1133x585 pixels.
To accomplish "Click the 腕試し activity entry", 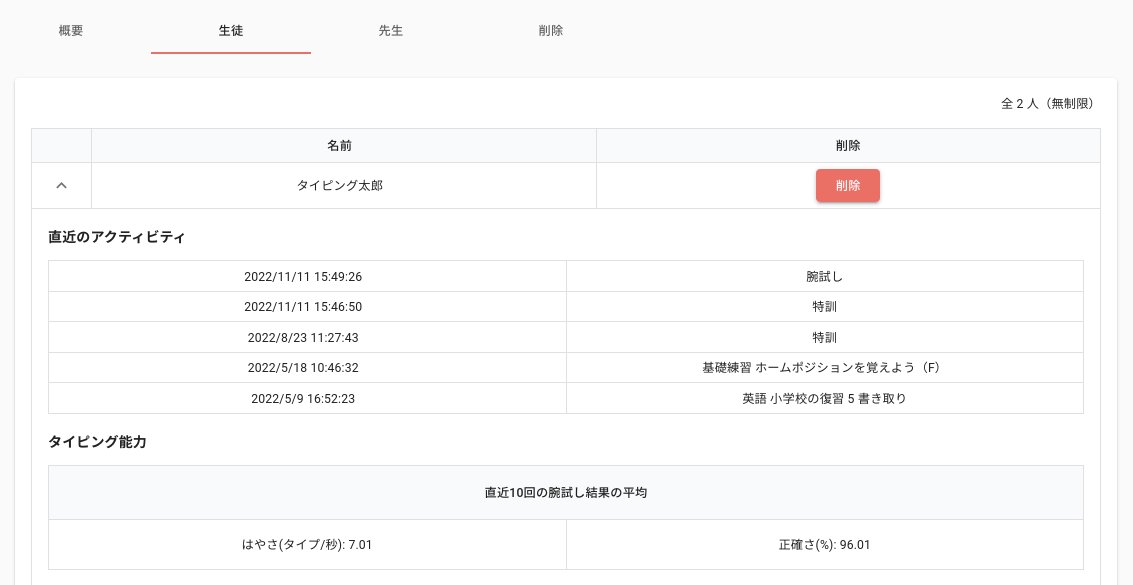I will tap(824, 276).
